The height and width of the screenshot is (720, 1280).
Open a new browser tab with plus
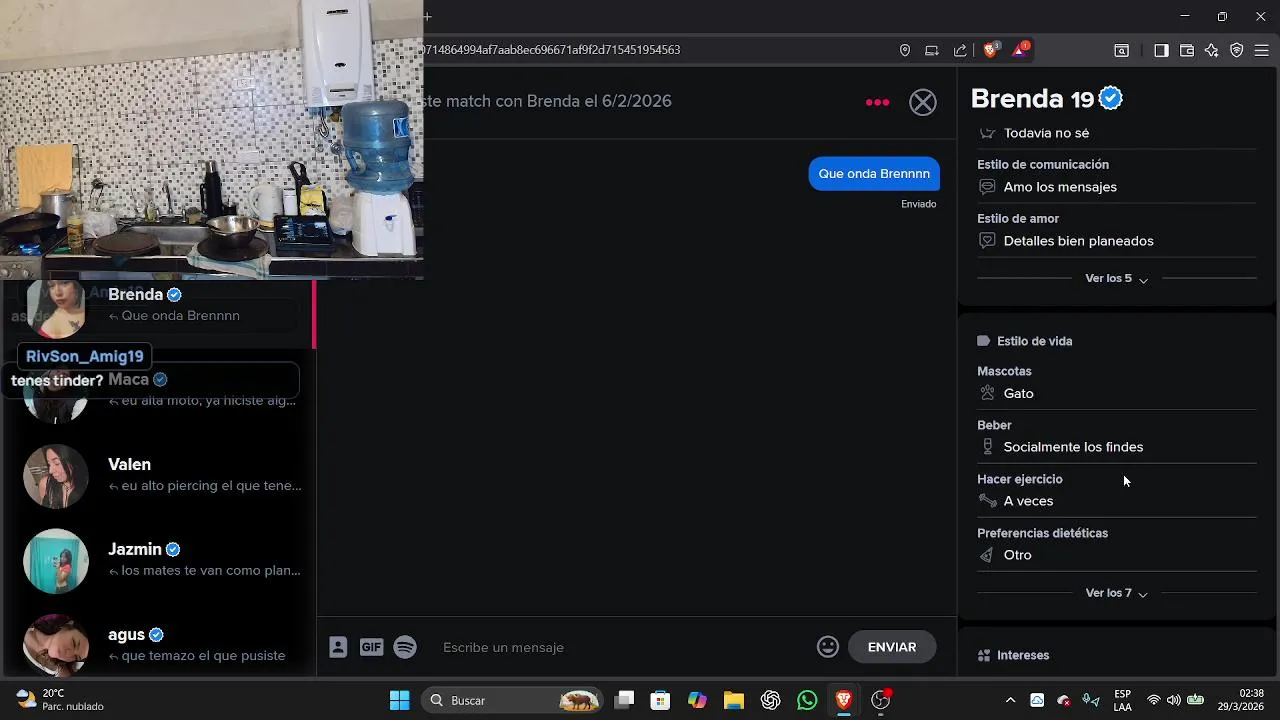[x=428, y=16]
